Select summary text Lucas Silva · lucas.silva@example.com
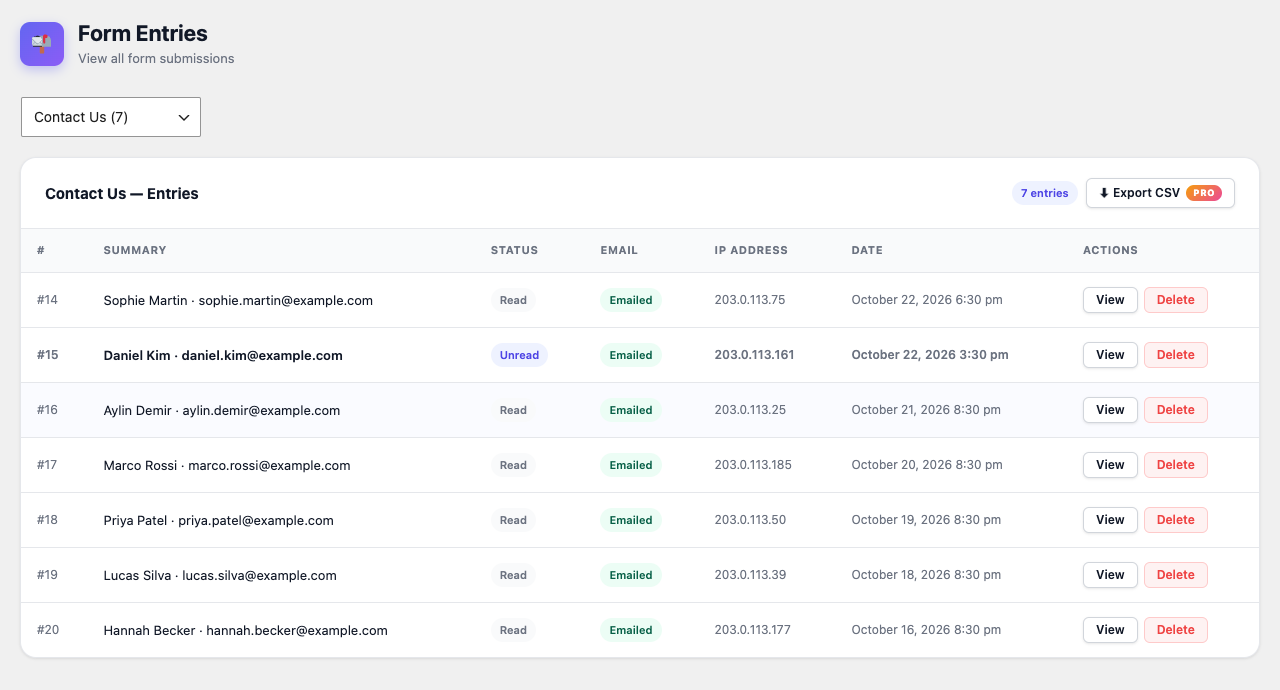The height and width of the screenshot is (690, 1280). 220,575
